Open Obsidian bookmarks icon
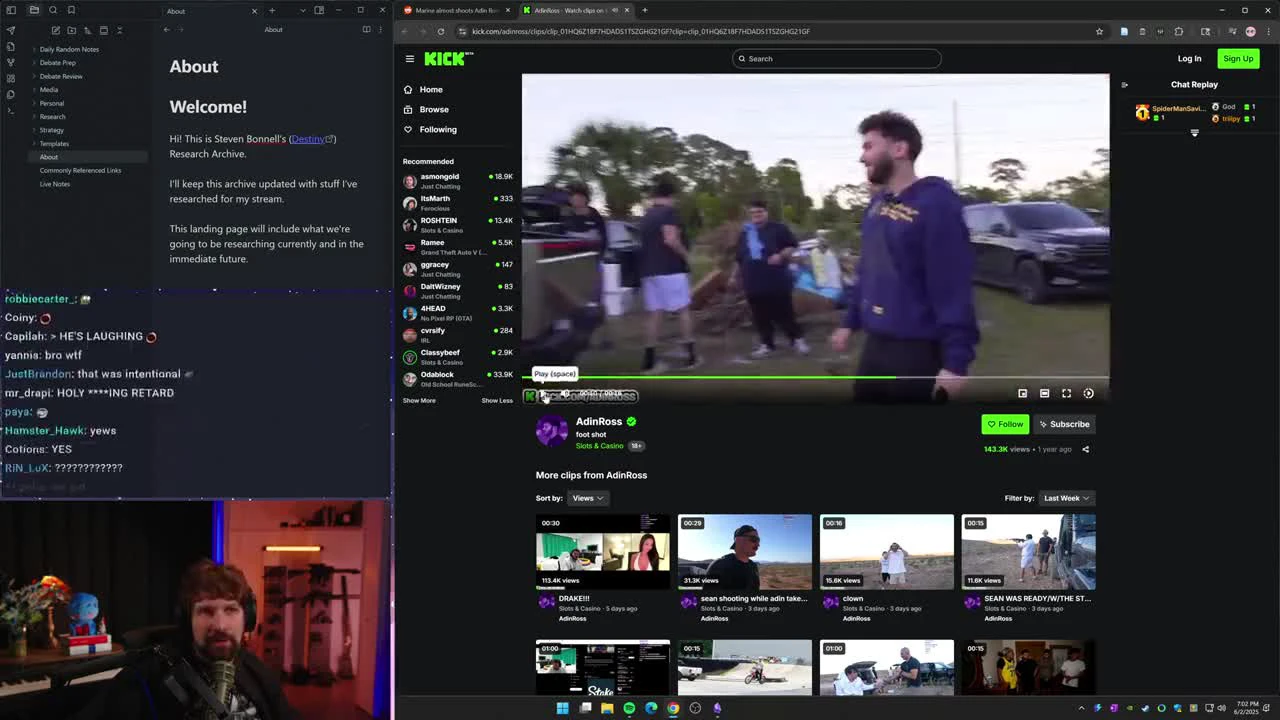This screenshot has height=720, width=1280. click(x=71, y=10)
